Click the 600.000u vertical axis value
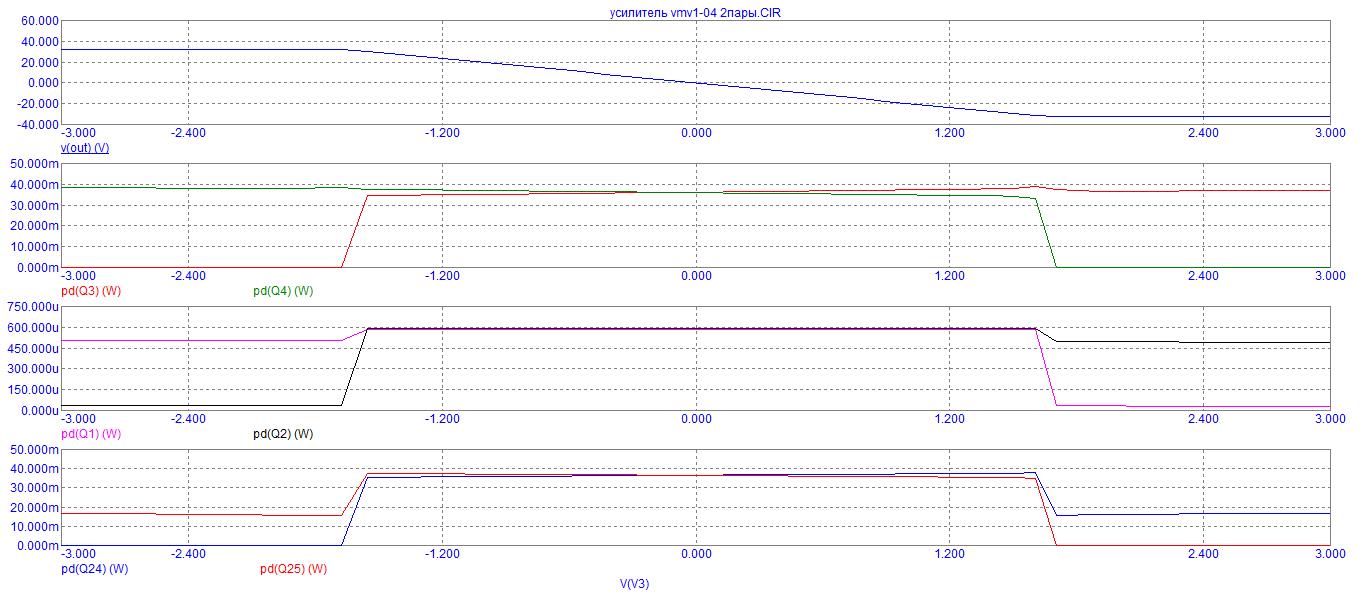Image resolution: width=1362 pixels, height=604 pixels. click(x=32, y=328)
